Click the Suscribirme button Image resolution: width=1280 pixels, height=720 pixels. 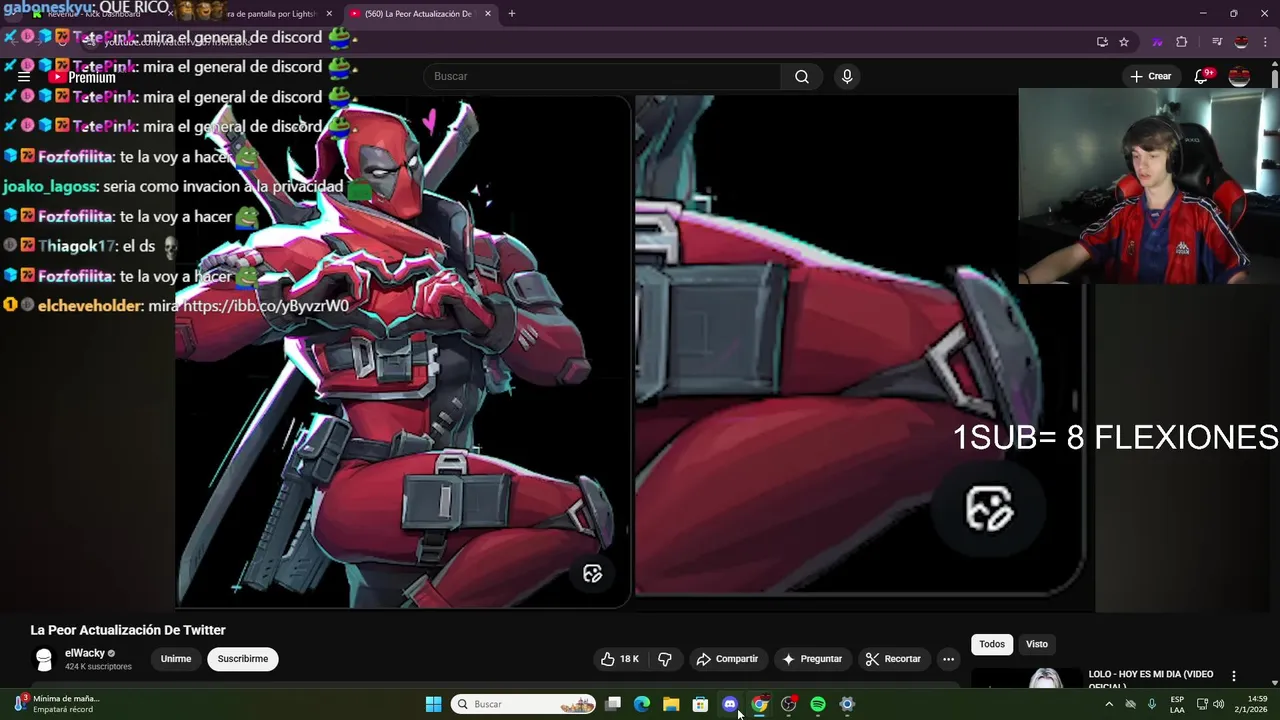[x=243, y=659]
